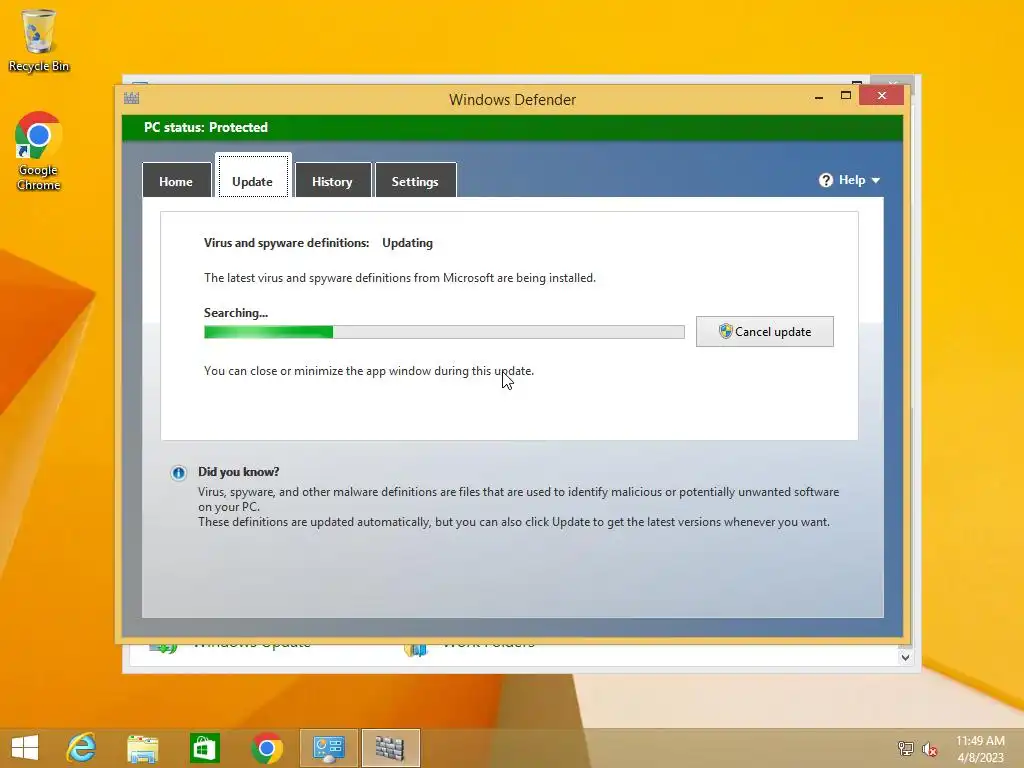1024x768 pixels.
Task: Click the Did you know info icon
Action: [x=178, y=473]
